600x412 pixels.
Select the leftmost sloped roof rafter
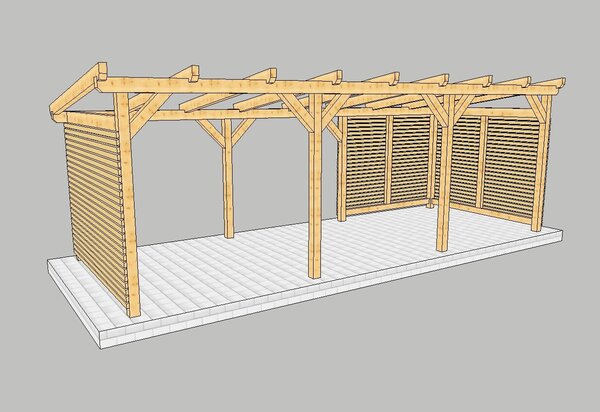[78, 89]
